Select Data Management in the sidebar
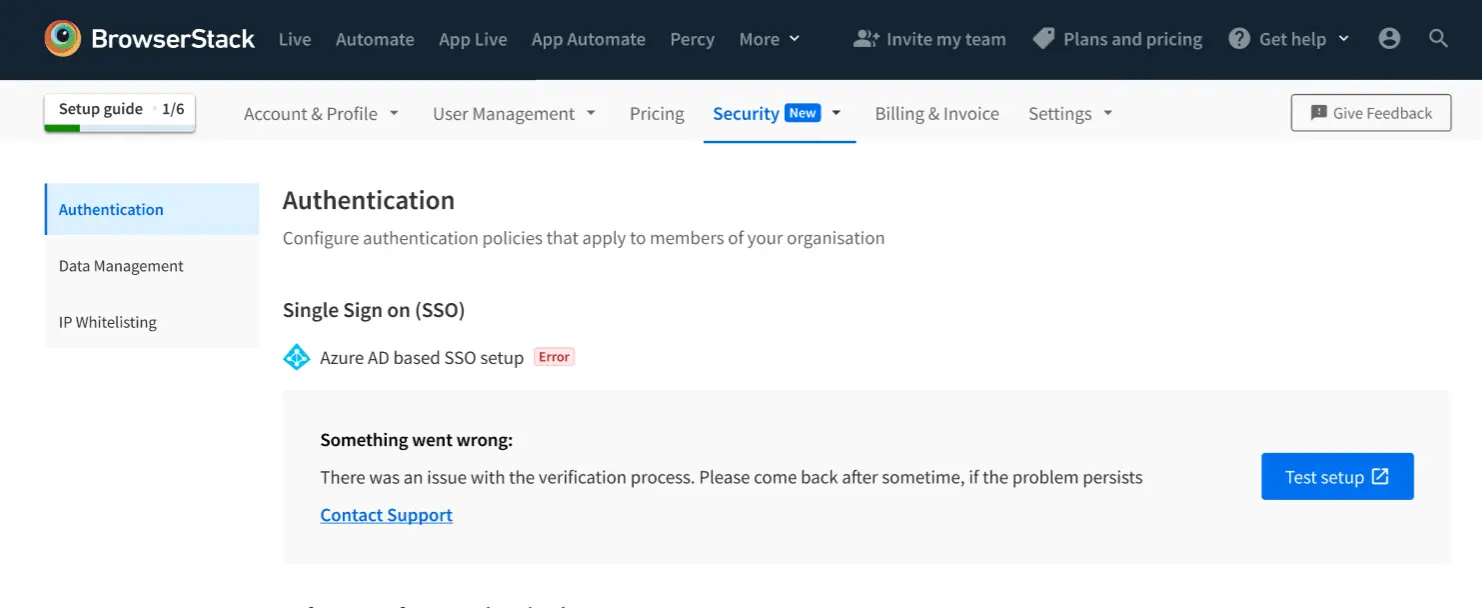 121,266
